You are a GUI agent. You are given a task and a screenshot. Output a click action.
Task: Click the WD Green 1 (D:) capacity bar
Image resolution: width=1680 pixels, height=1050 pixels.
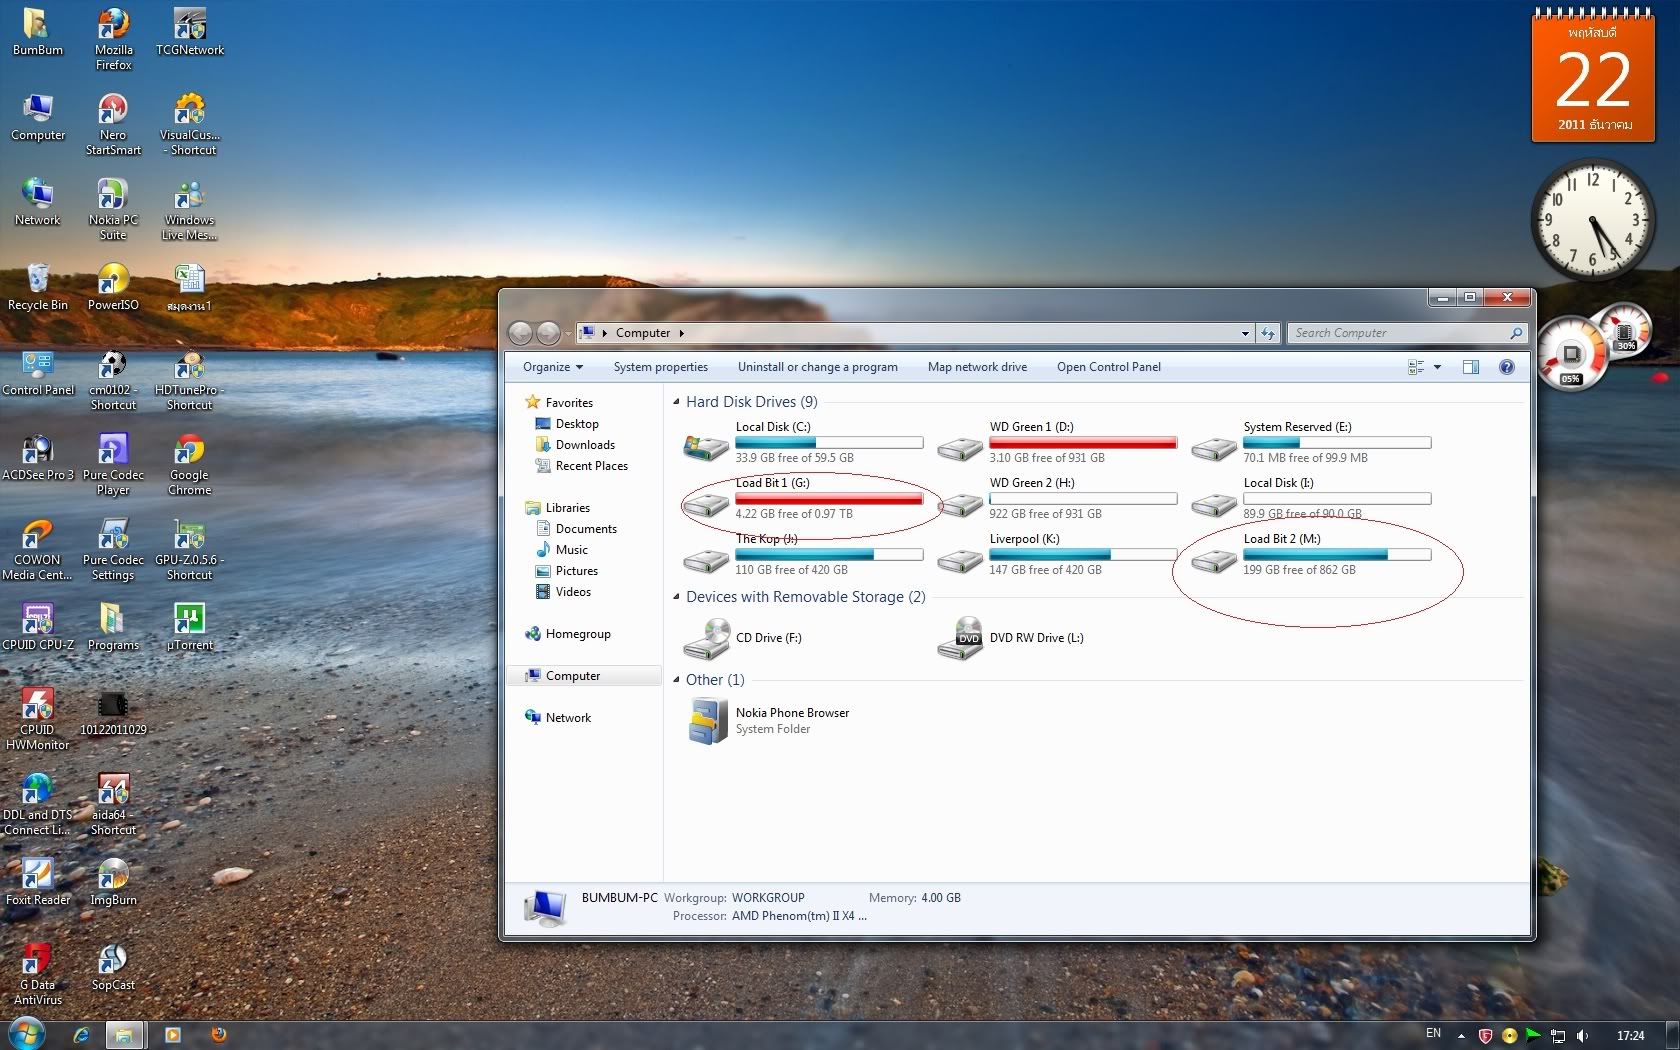[1082, 443]
